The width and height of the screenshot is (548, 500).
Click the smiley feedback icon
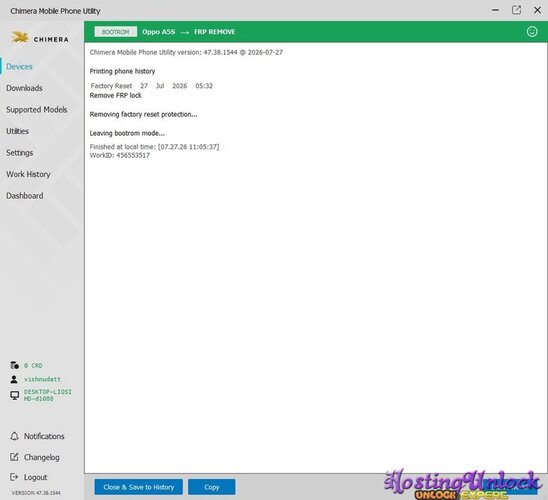532,32
